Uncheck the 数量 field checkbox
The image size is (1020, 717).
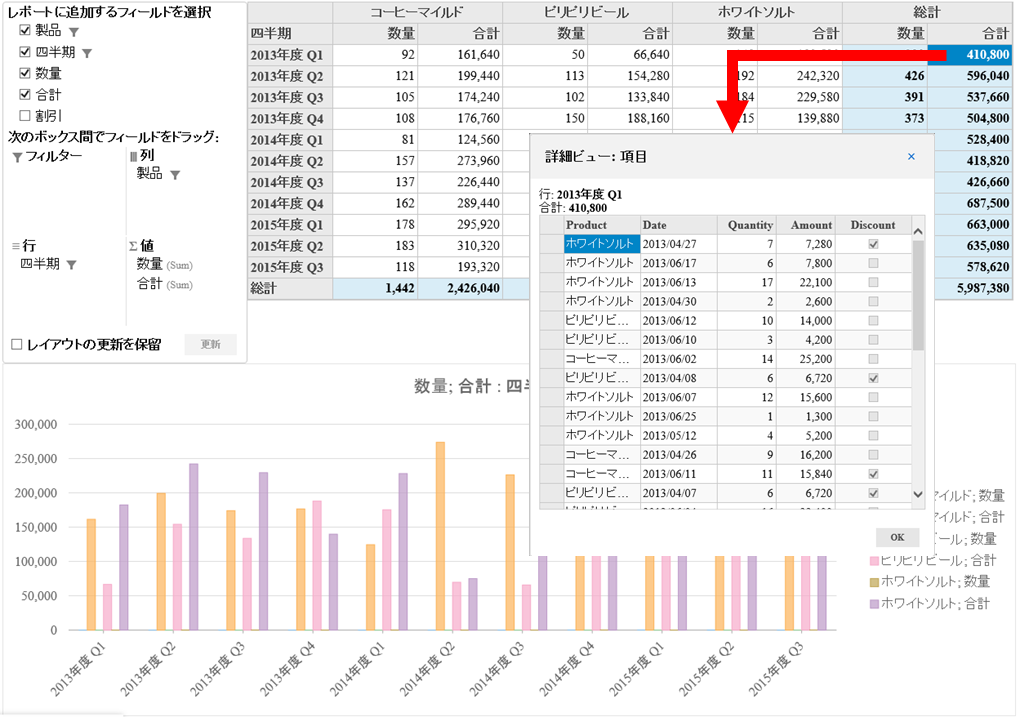pyautogui.click(x=25, y=73)
